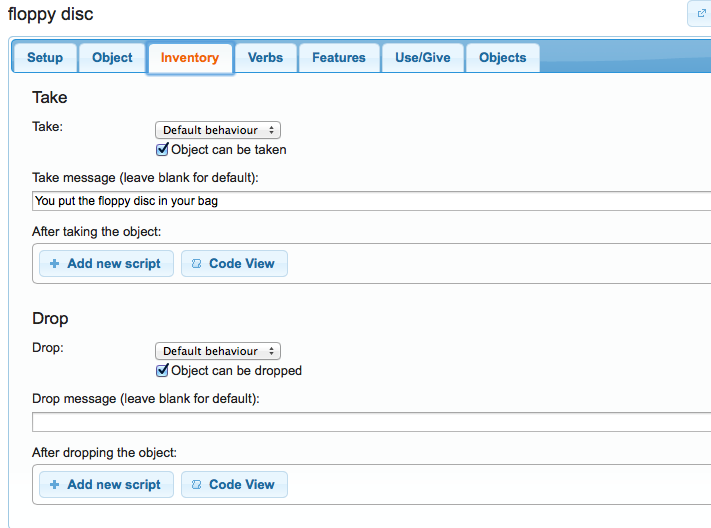Click the 'Object can be dropped' label text

tap(236, 371)
